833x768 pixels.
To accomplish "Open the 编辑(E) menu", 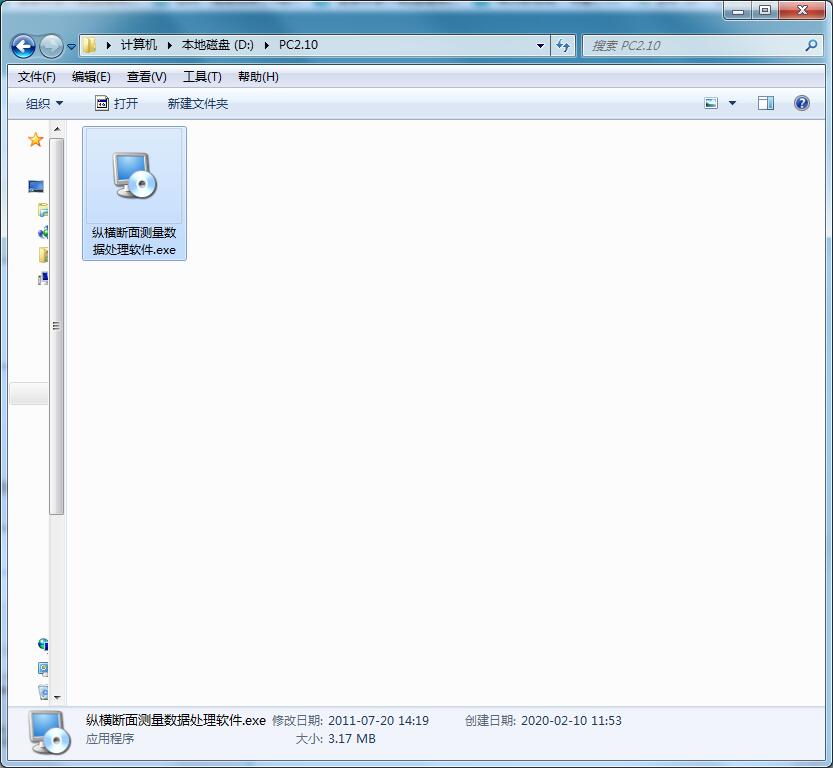I will (x=91, y=77).
